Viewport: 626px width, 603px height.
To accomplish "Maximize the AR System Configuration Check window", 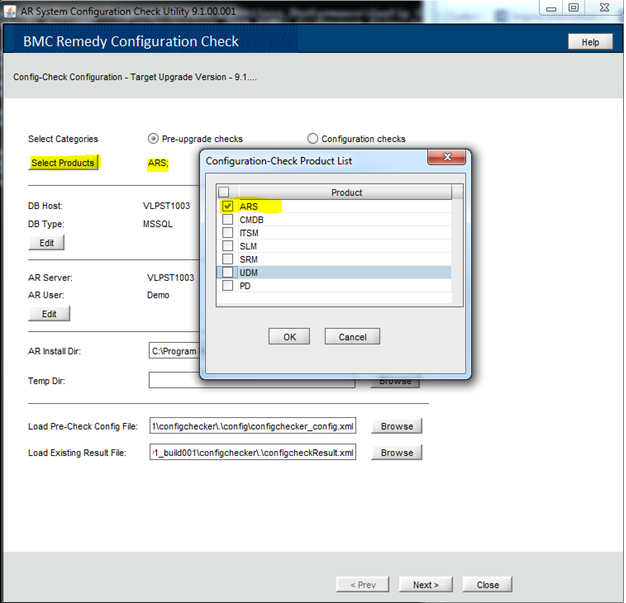I will [573, 8].
